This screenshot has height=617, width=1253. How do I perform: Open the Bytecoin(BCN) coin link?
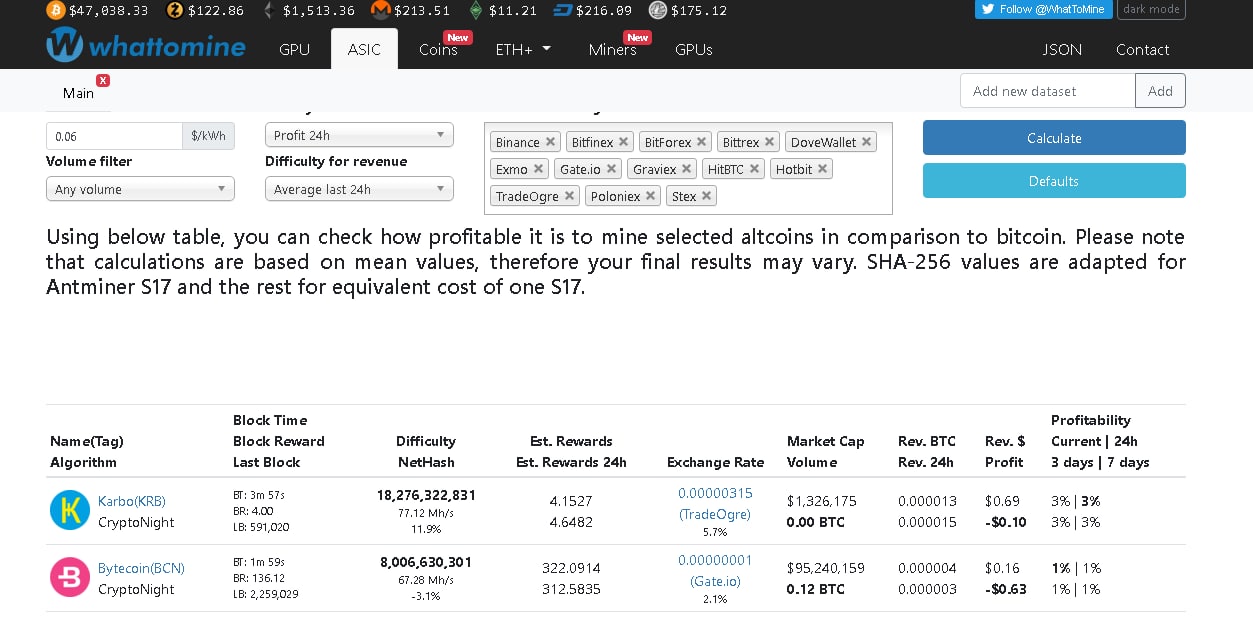pos(141,568)
